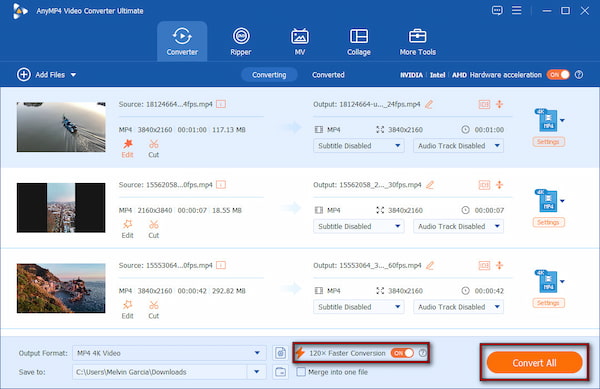Open help for 120× Faster Conversion
Viewport: 600px width, 389px height.
(422, 353)
